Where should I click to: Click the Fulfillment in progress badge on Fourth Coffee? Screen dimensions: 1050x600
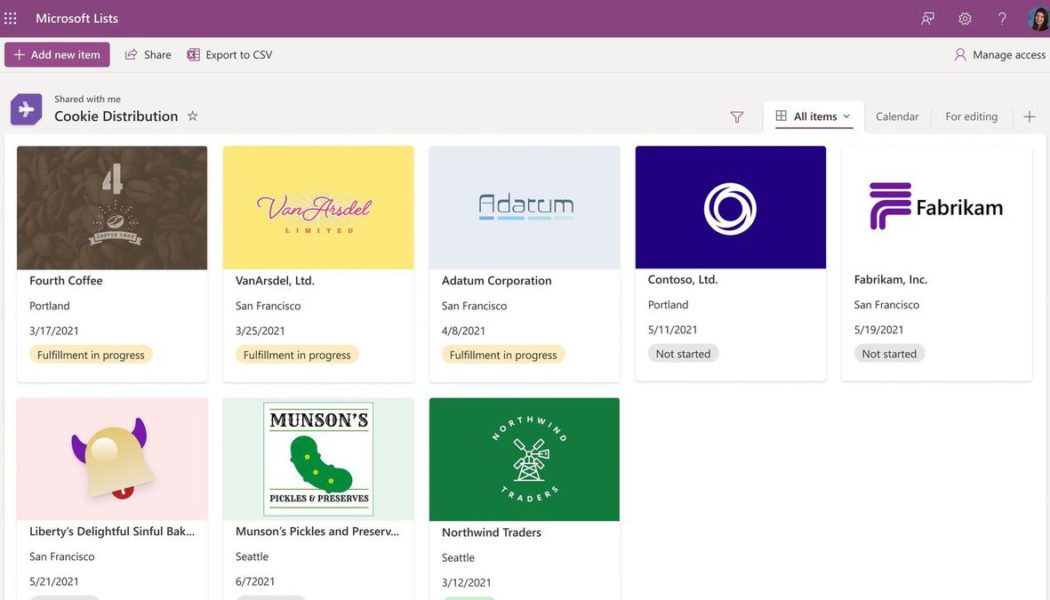[x=91, y=354]
